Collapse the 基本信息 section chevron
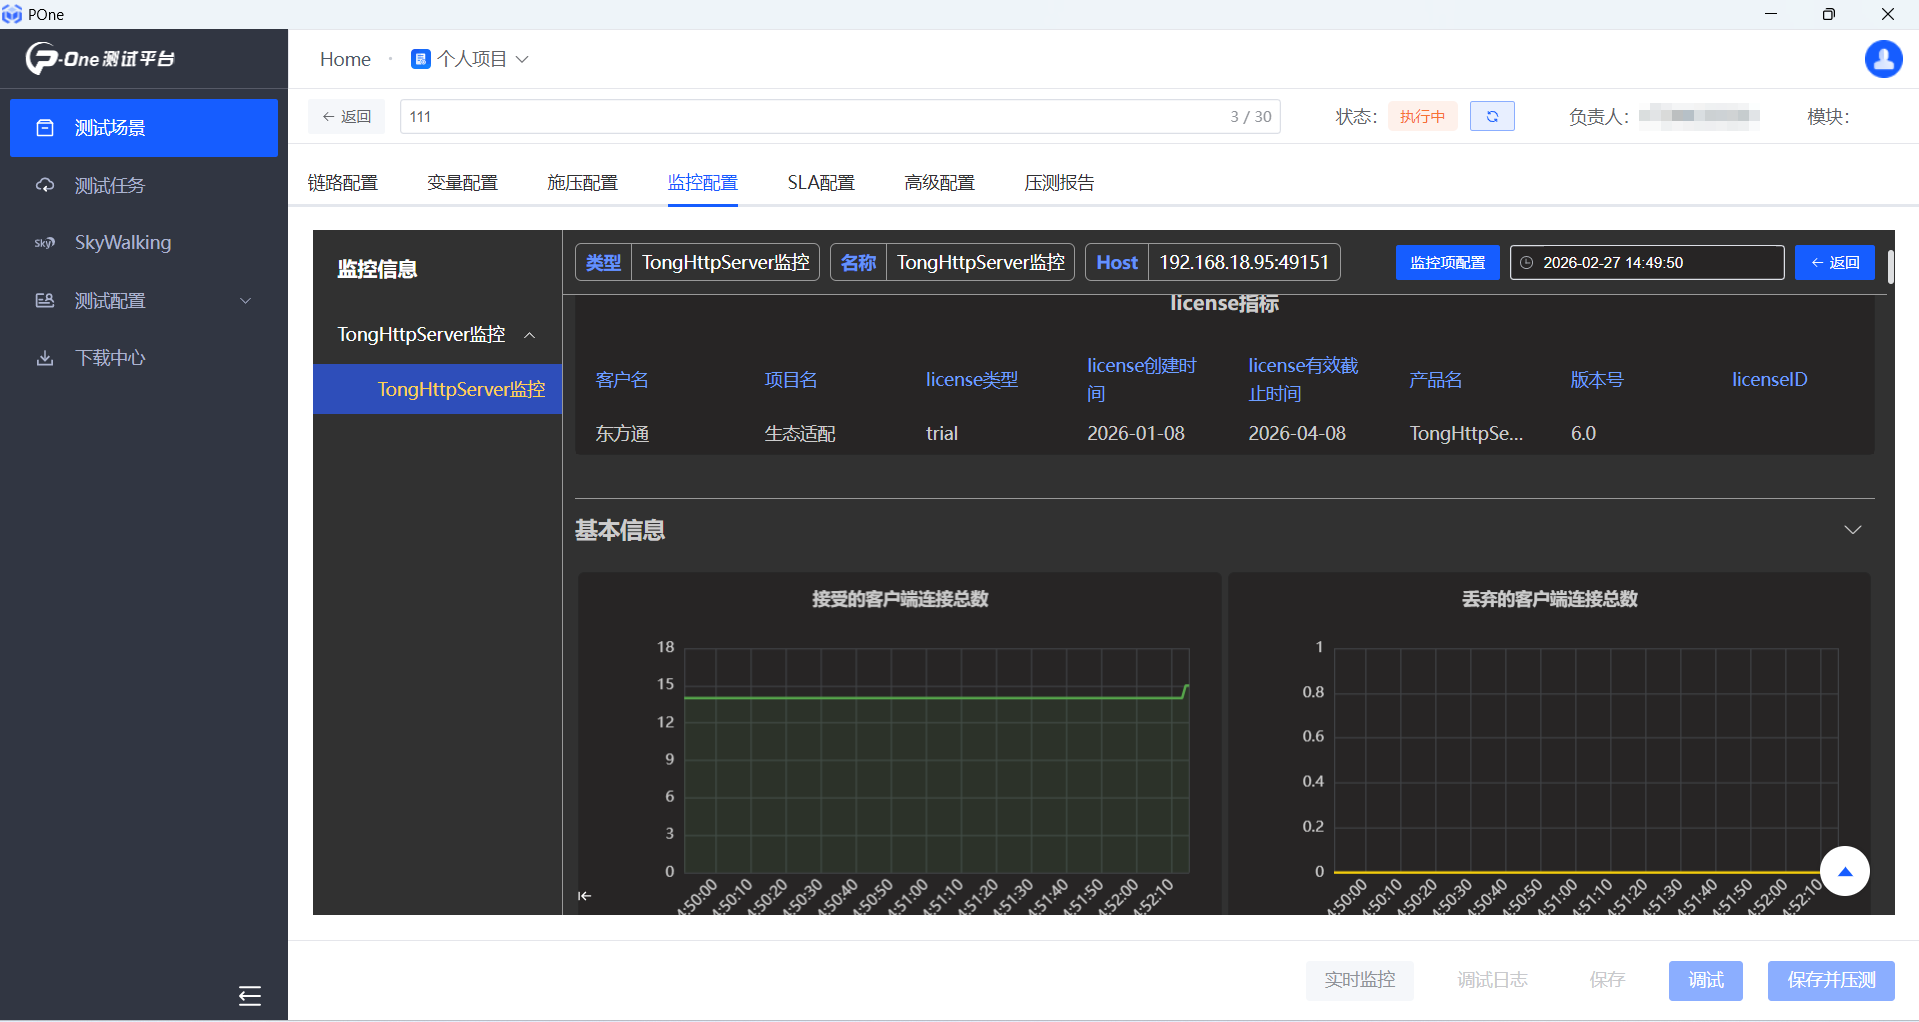This screenshot has height=1022, width=1919. (1852, 530)
